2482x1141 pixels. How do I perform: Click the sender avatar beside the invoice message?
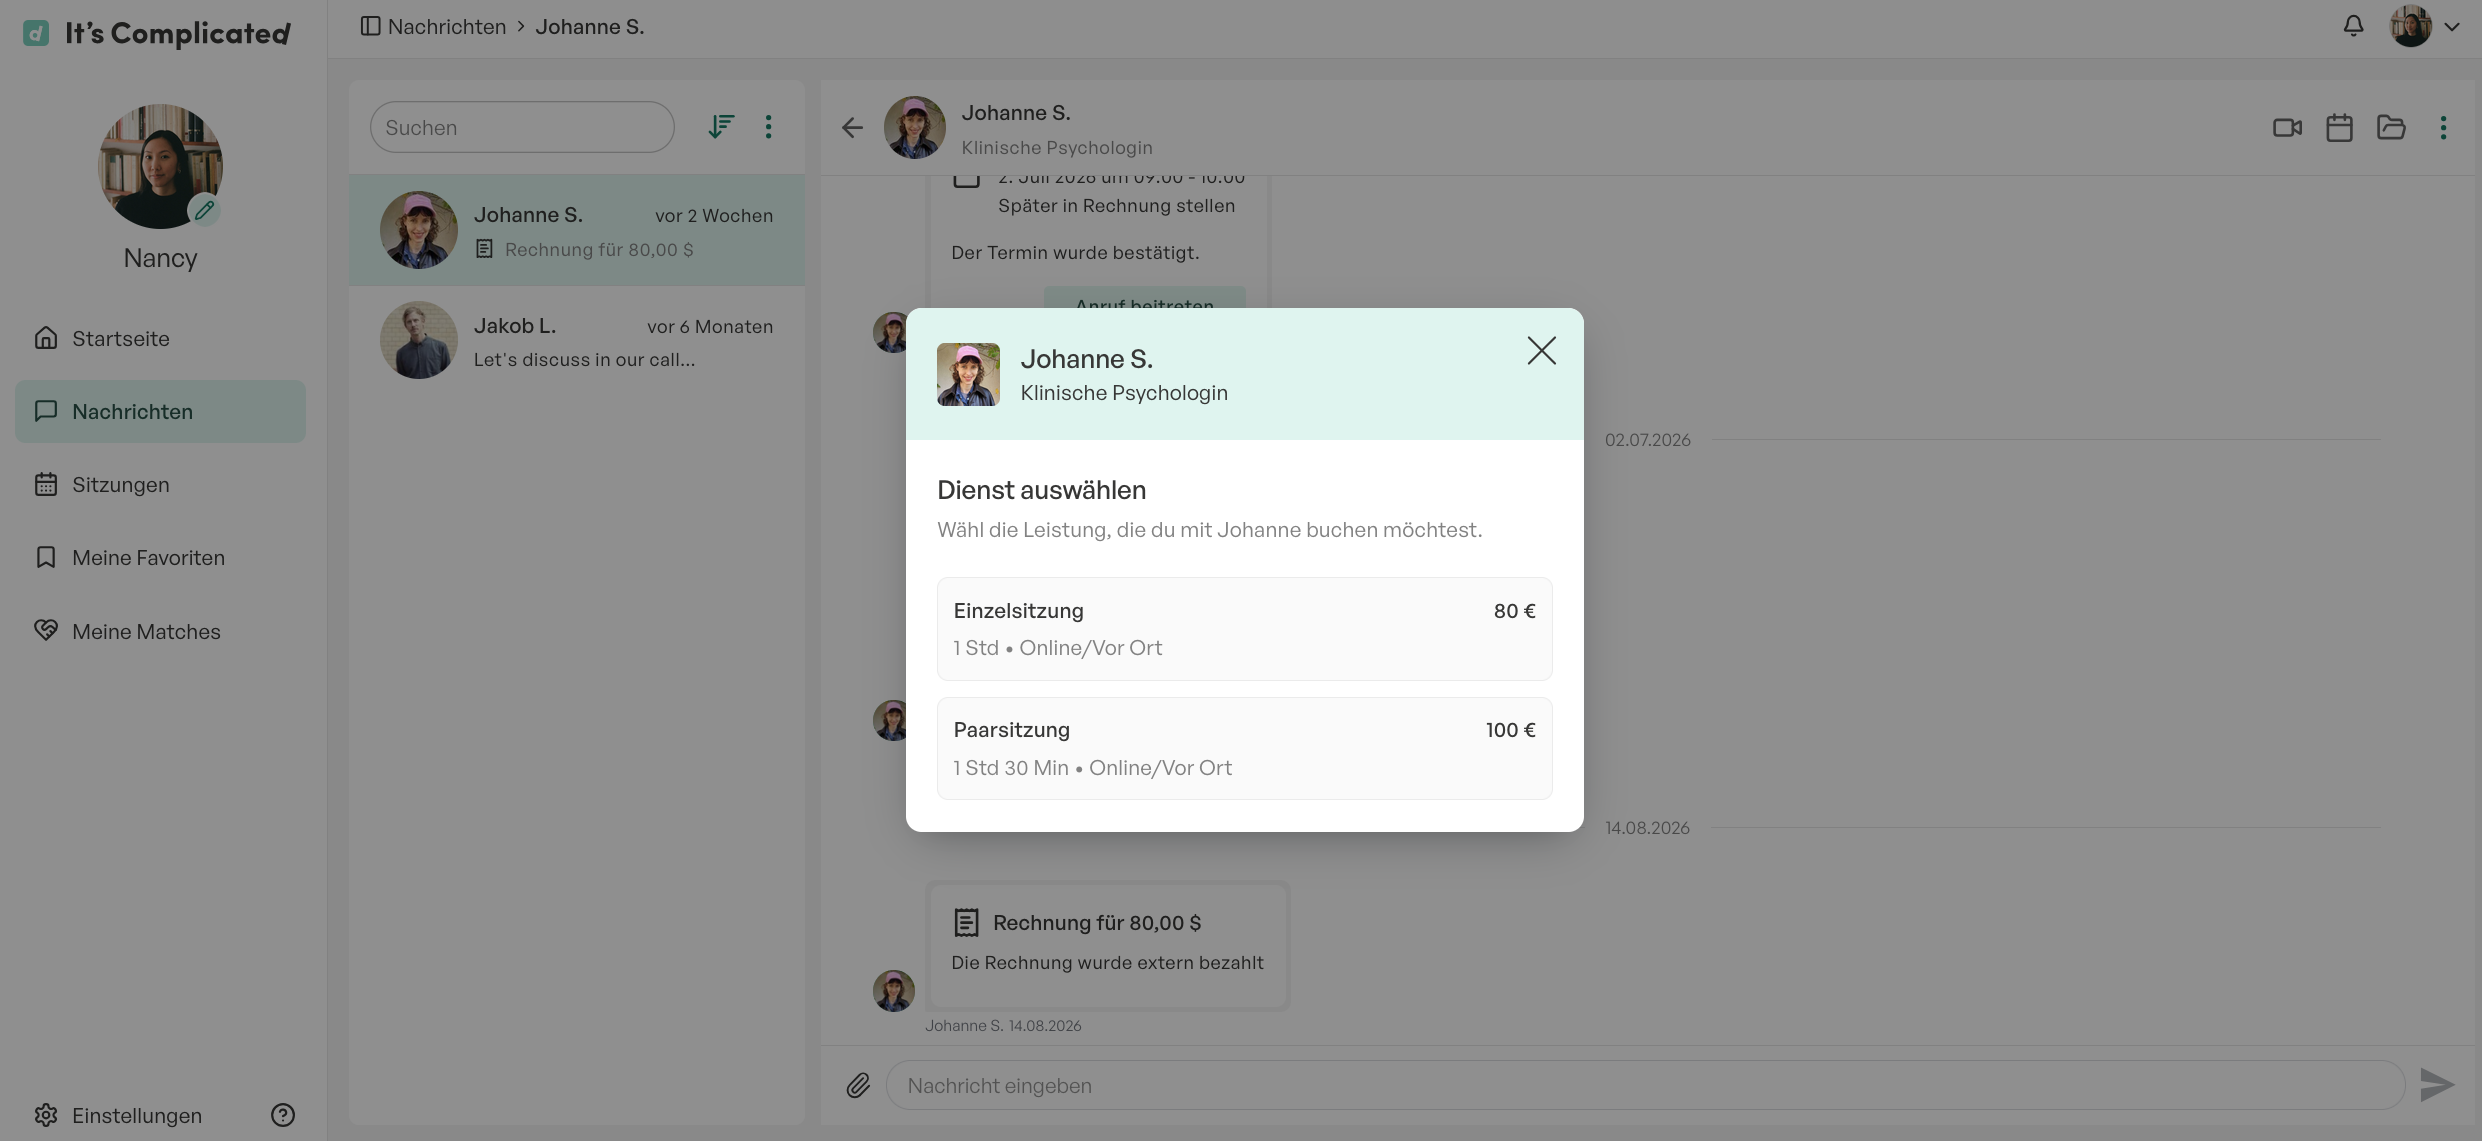click(x=894, y=990)
